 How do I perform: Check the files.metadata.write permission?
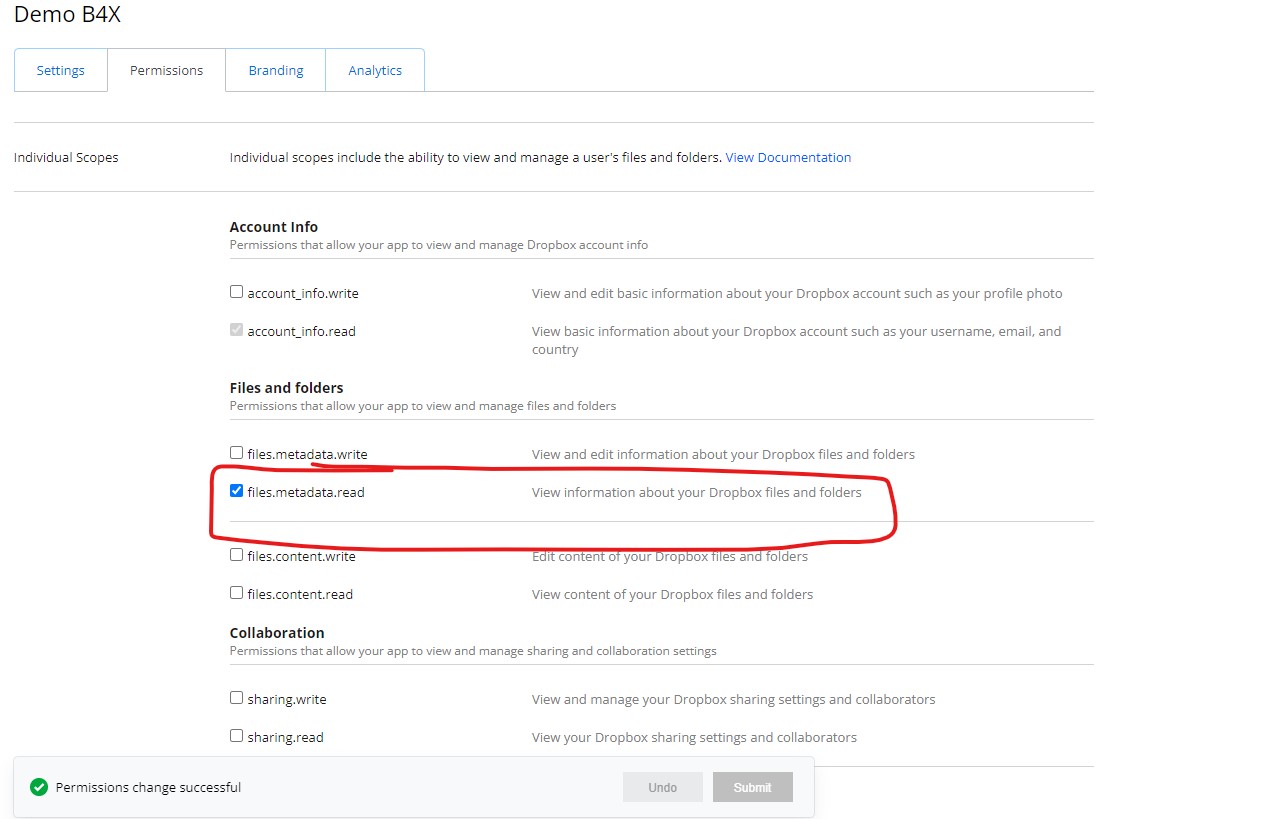(236, 453)
